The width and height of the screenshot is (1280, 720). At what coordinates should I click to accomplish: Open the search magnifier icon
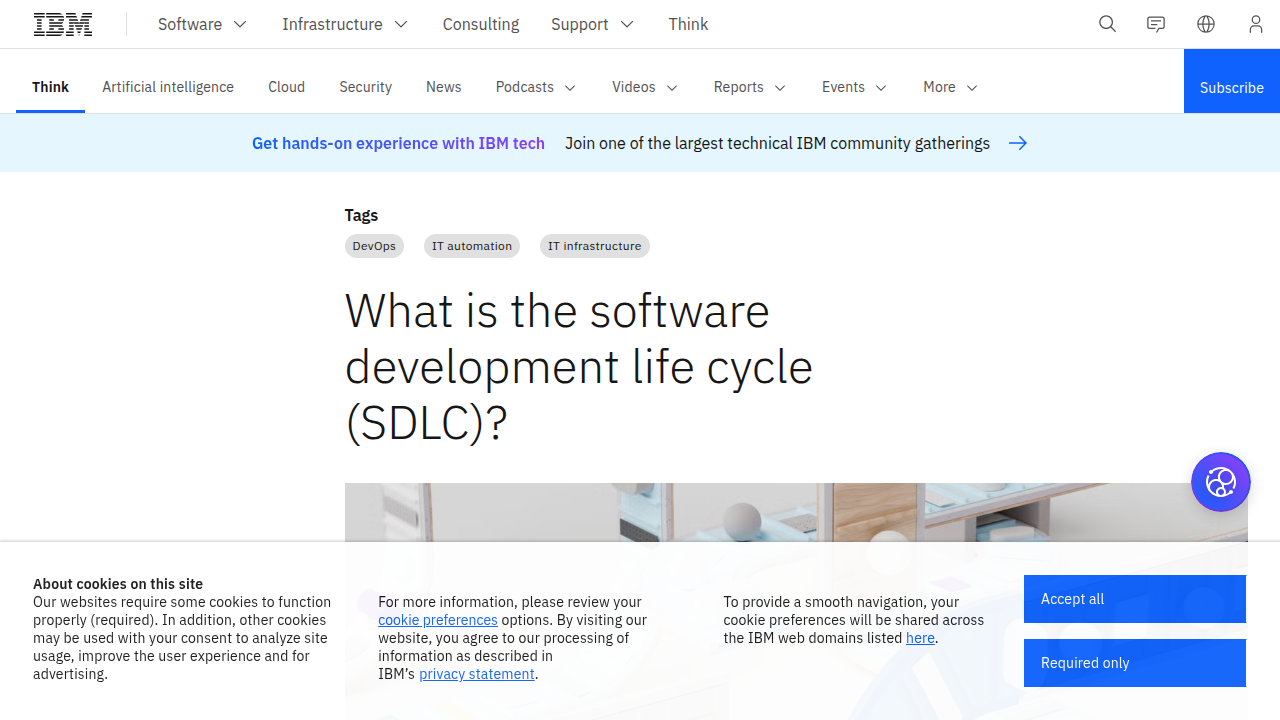(1107, 24)
